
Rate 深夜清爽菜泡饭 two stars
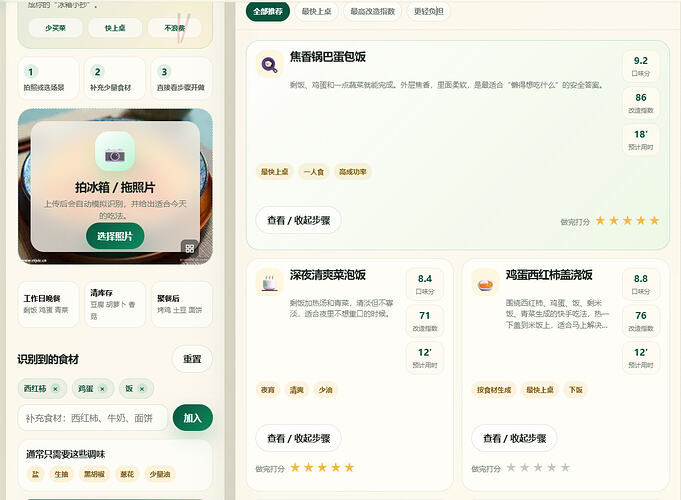(308, 467)
